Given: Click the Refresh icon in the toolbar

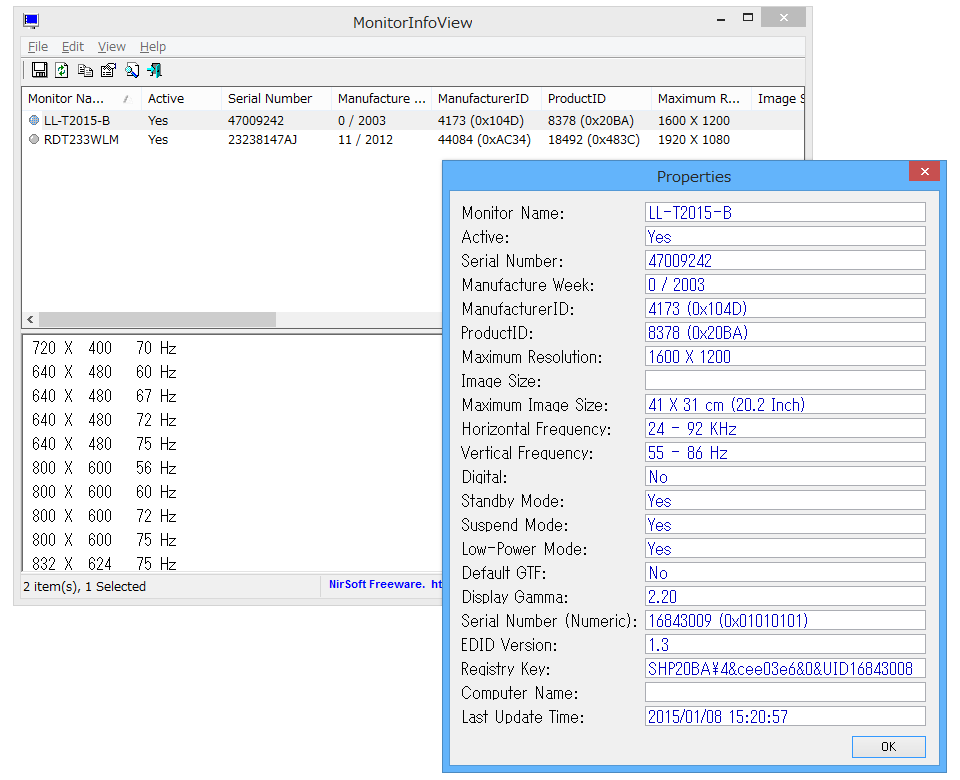Looking at the screenshot, I should coord(62,70).
